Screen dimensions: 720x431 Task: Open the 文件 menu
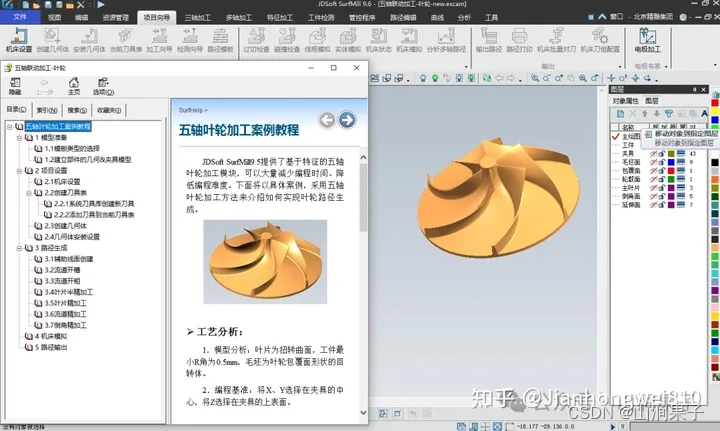[x=20, y=17]
